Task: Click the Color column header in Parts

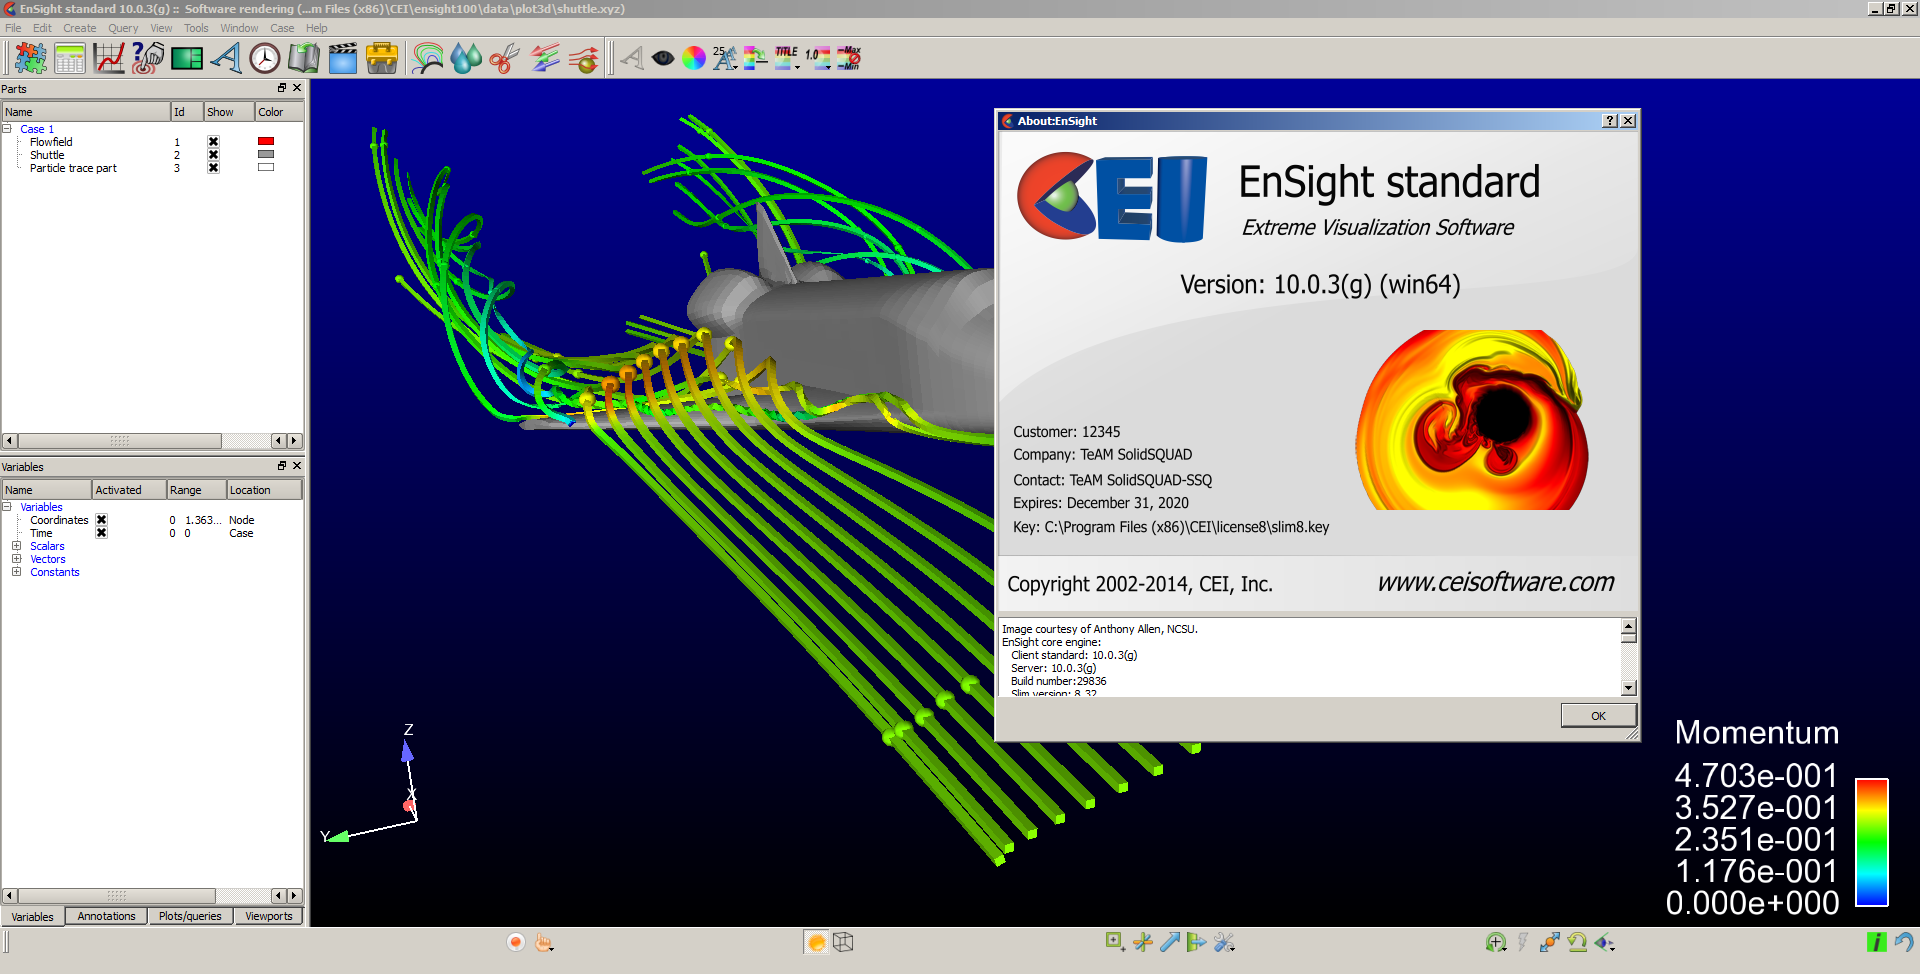Action: (278, 112)
